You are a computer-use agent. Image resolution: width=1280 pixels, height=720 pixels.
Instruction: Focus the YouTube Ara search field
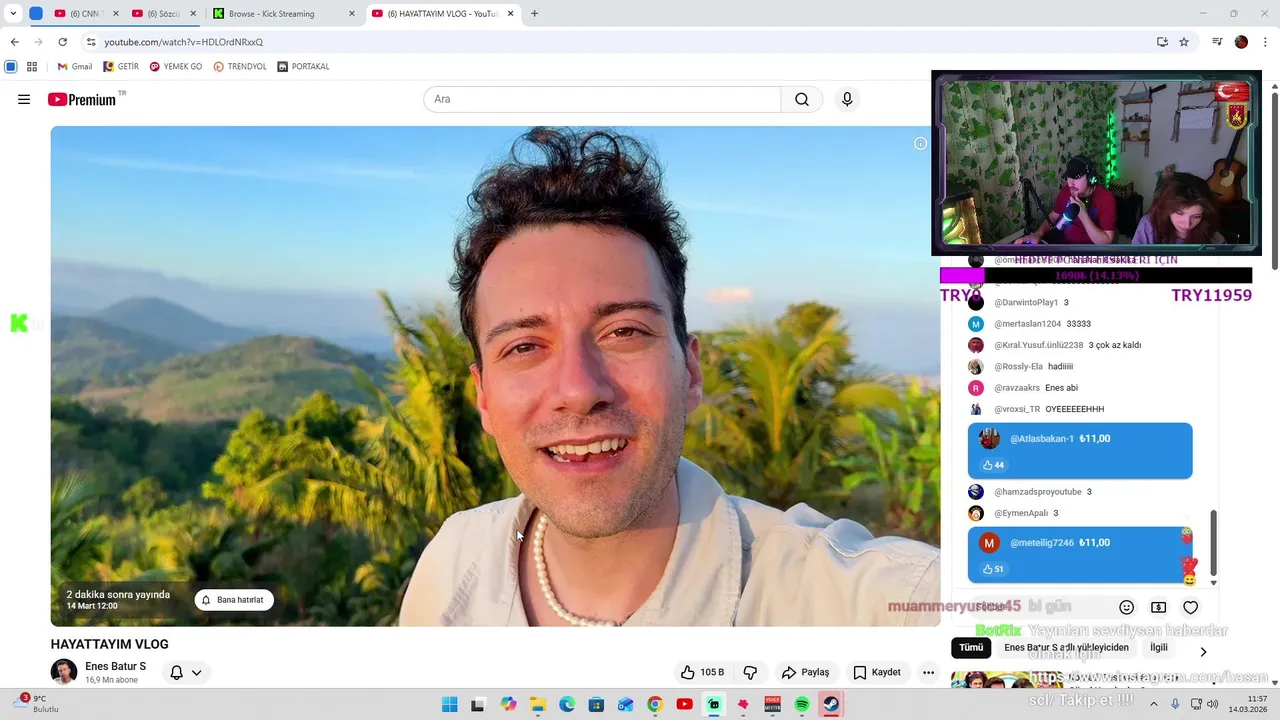tap(602, 99)
